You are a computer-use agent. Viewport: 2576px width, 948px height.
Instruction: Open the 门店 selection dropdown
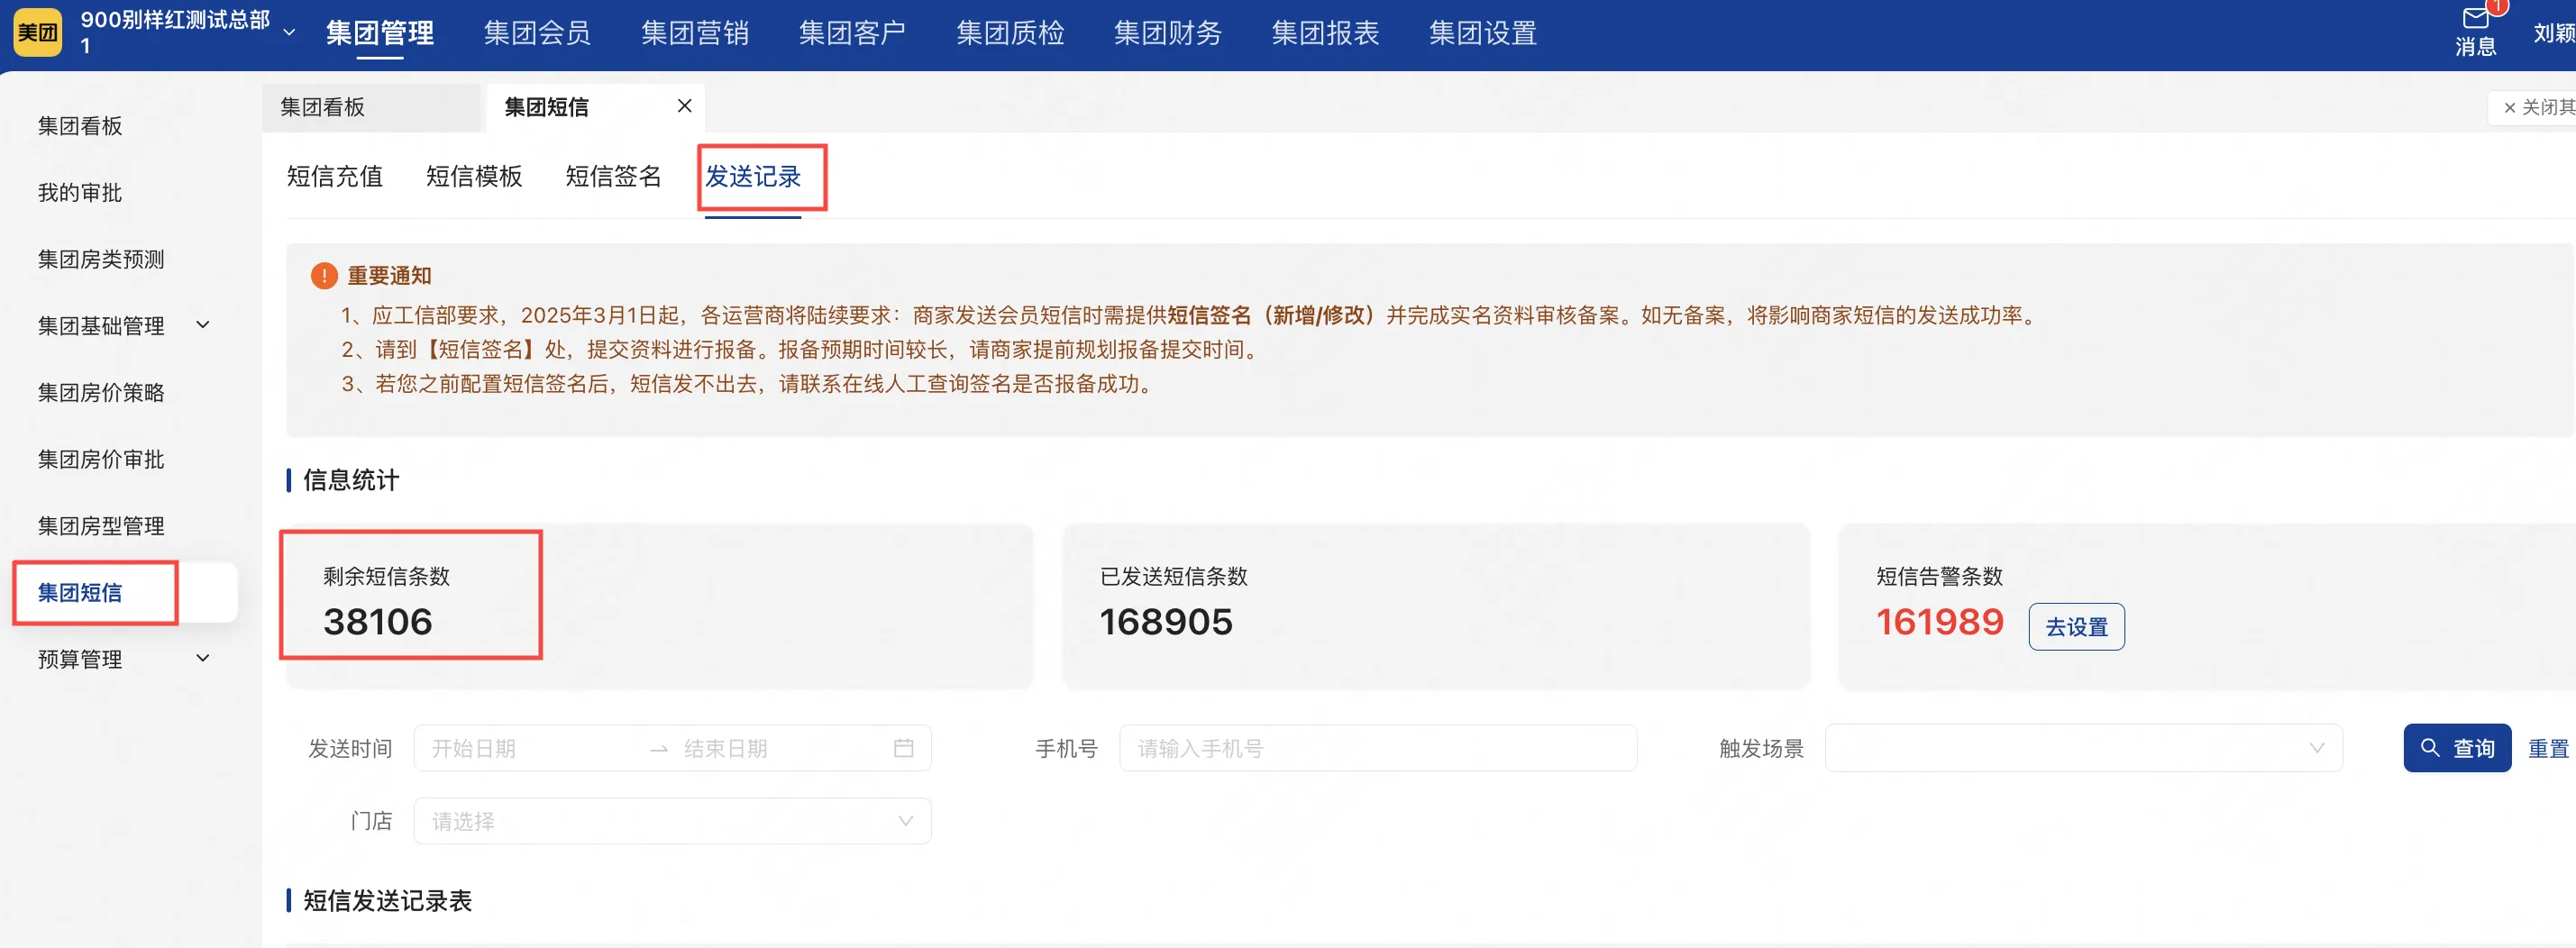pos(672,821)
